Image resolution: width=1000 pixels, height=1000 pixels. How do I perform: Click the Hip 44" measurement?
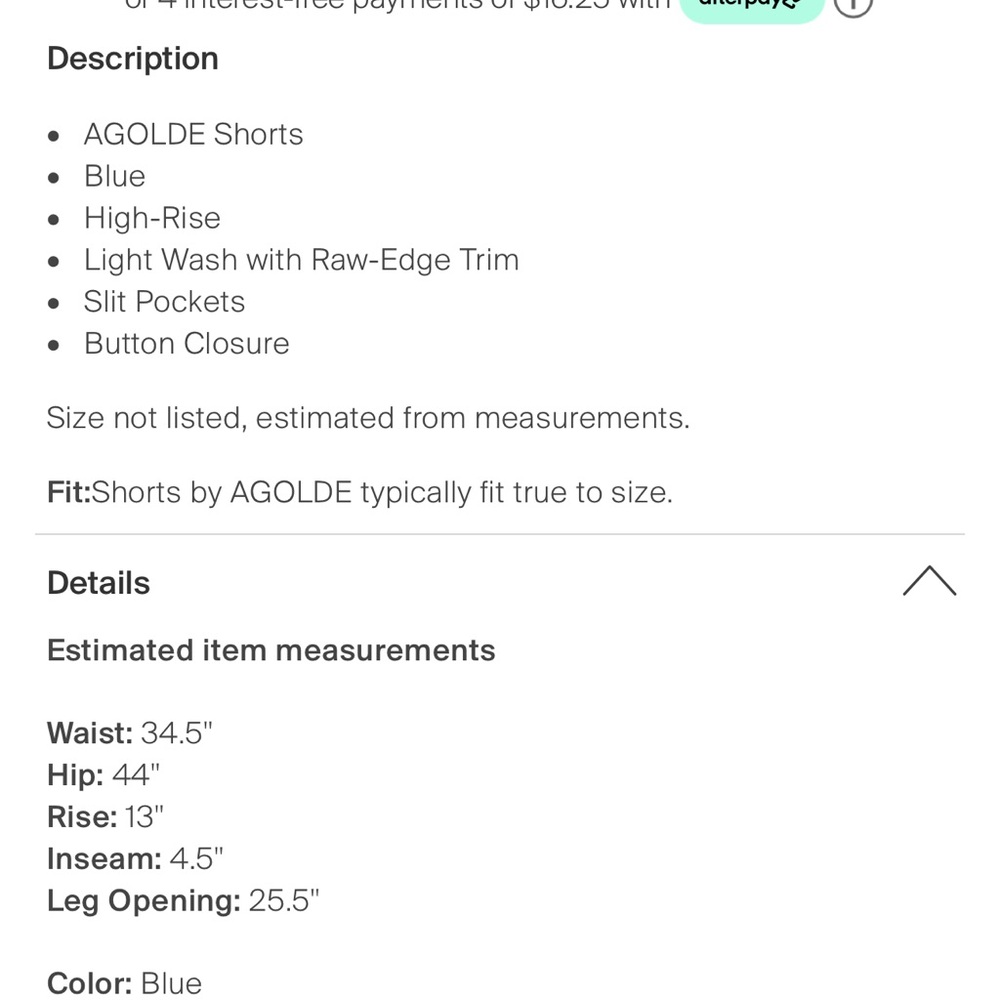[x=103, y=775]
